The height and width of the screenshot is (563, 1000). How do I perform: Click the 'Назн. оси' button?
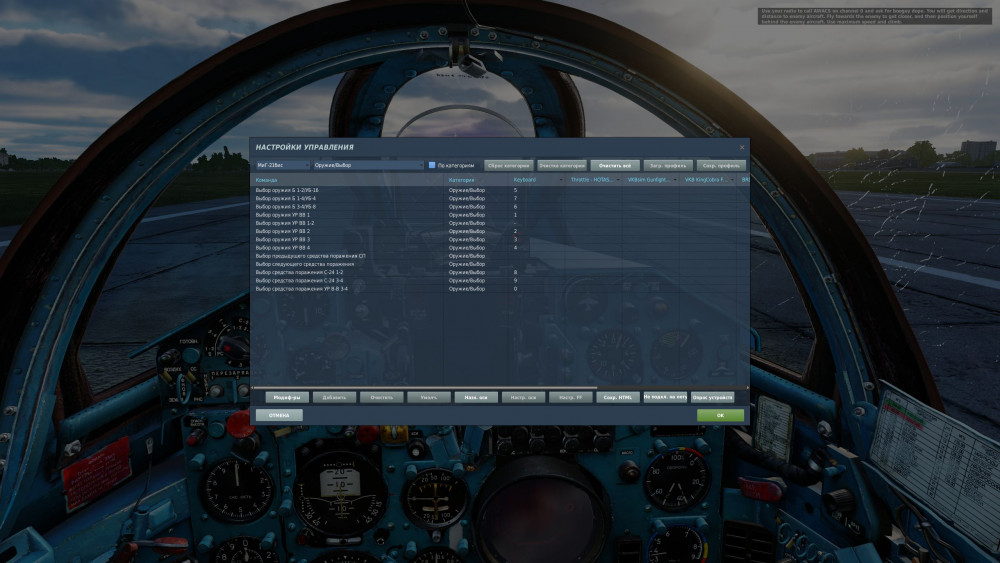coord(476,397)
